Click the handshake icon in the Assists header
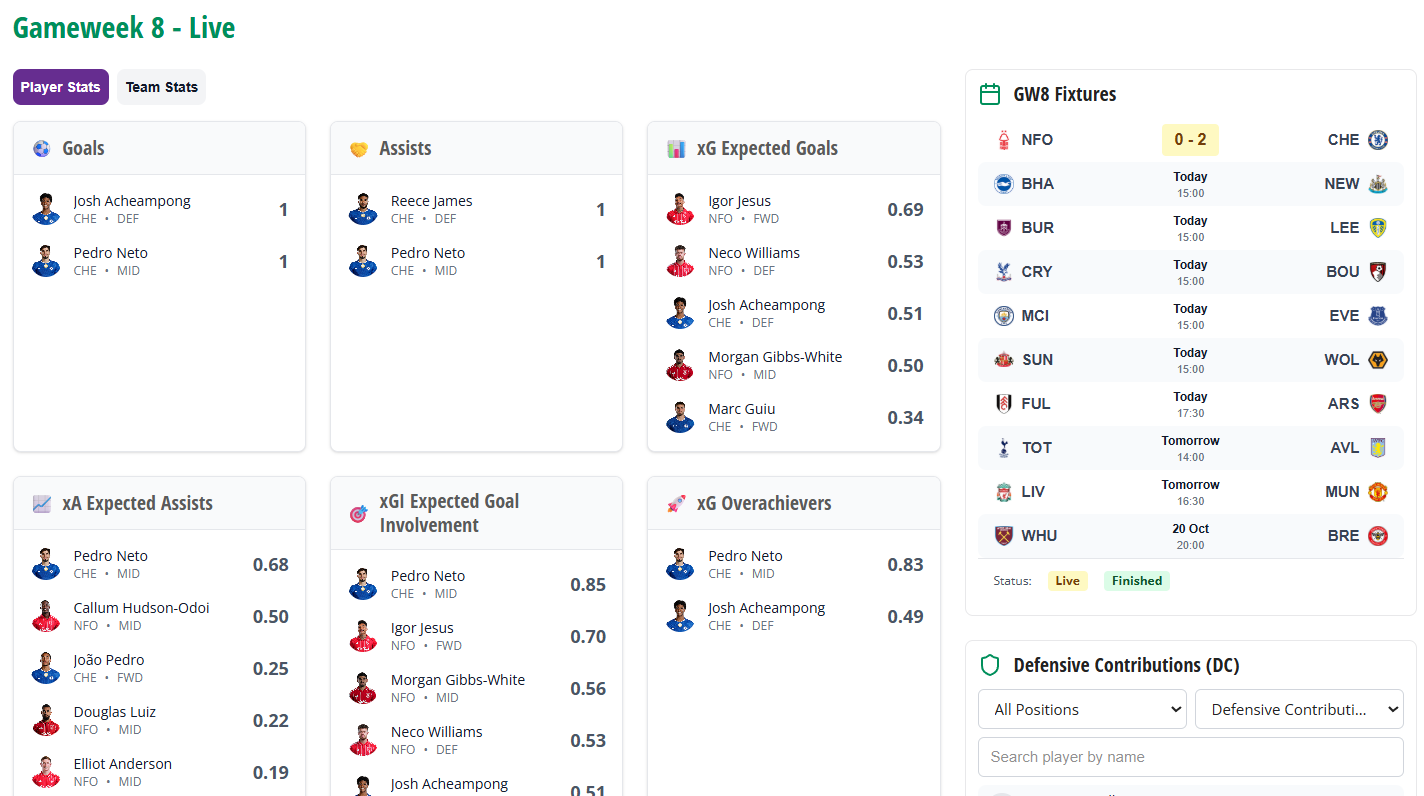This screenshot has height=796, width=1424. (x=359, y=149)
